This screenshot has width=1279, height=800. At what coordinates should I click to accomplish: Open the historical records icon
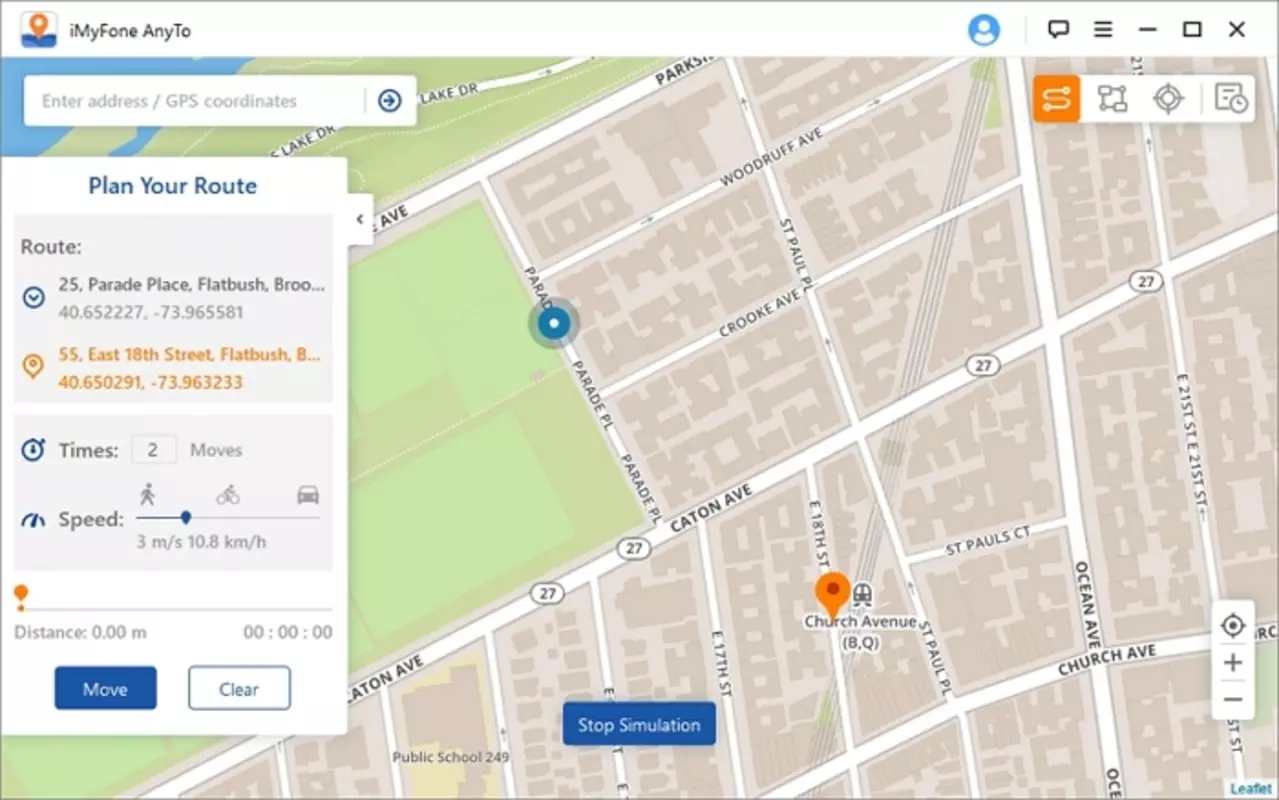pyautogui.click(x=1231, y=99)
